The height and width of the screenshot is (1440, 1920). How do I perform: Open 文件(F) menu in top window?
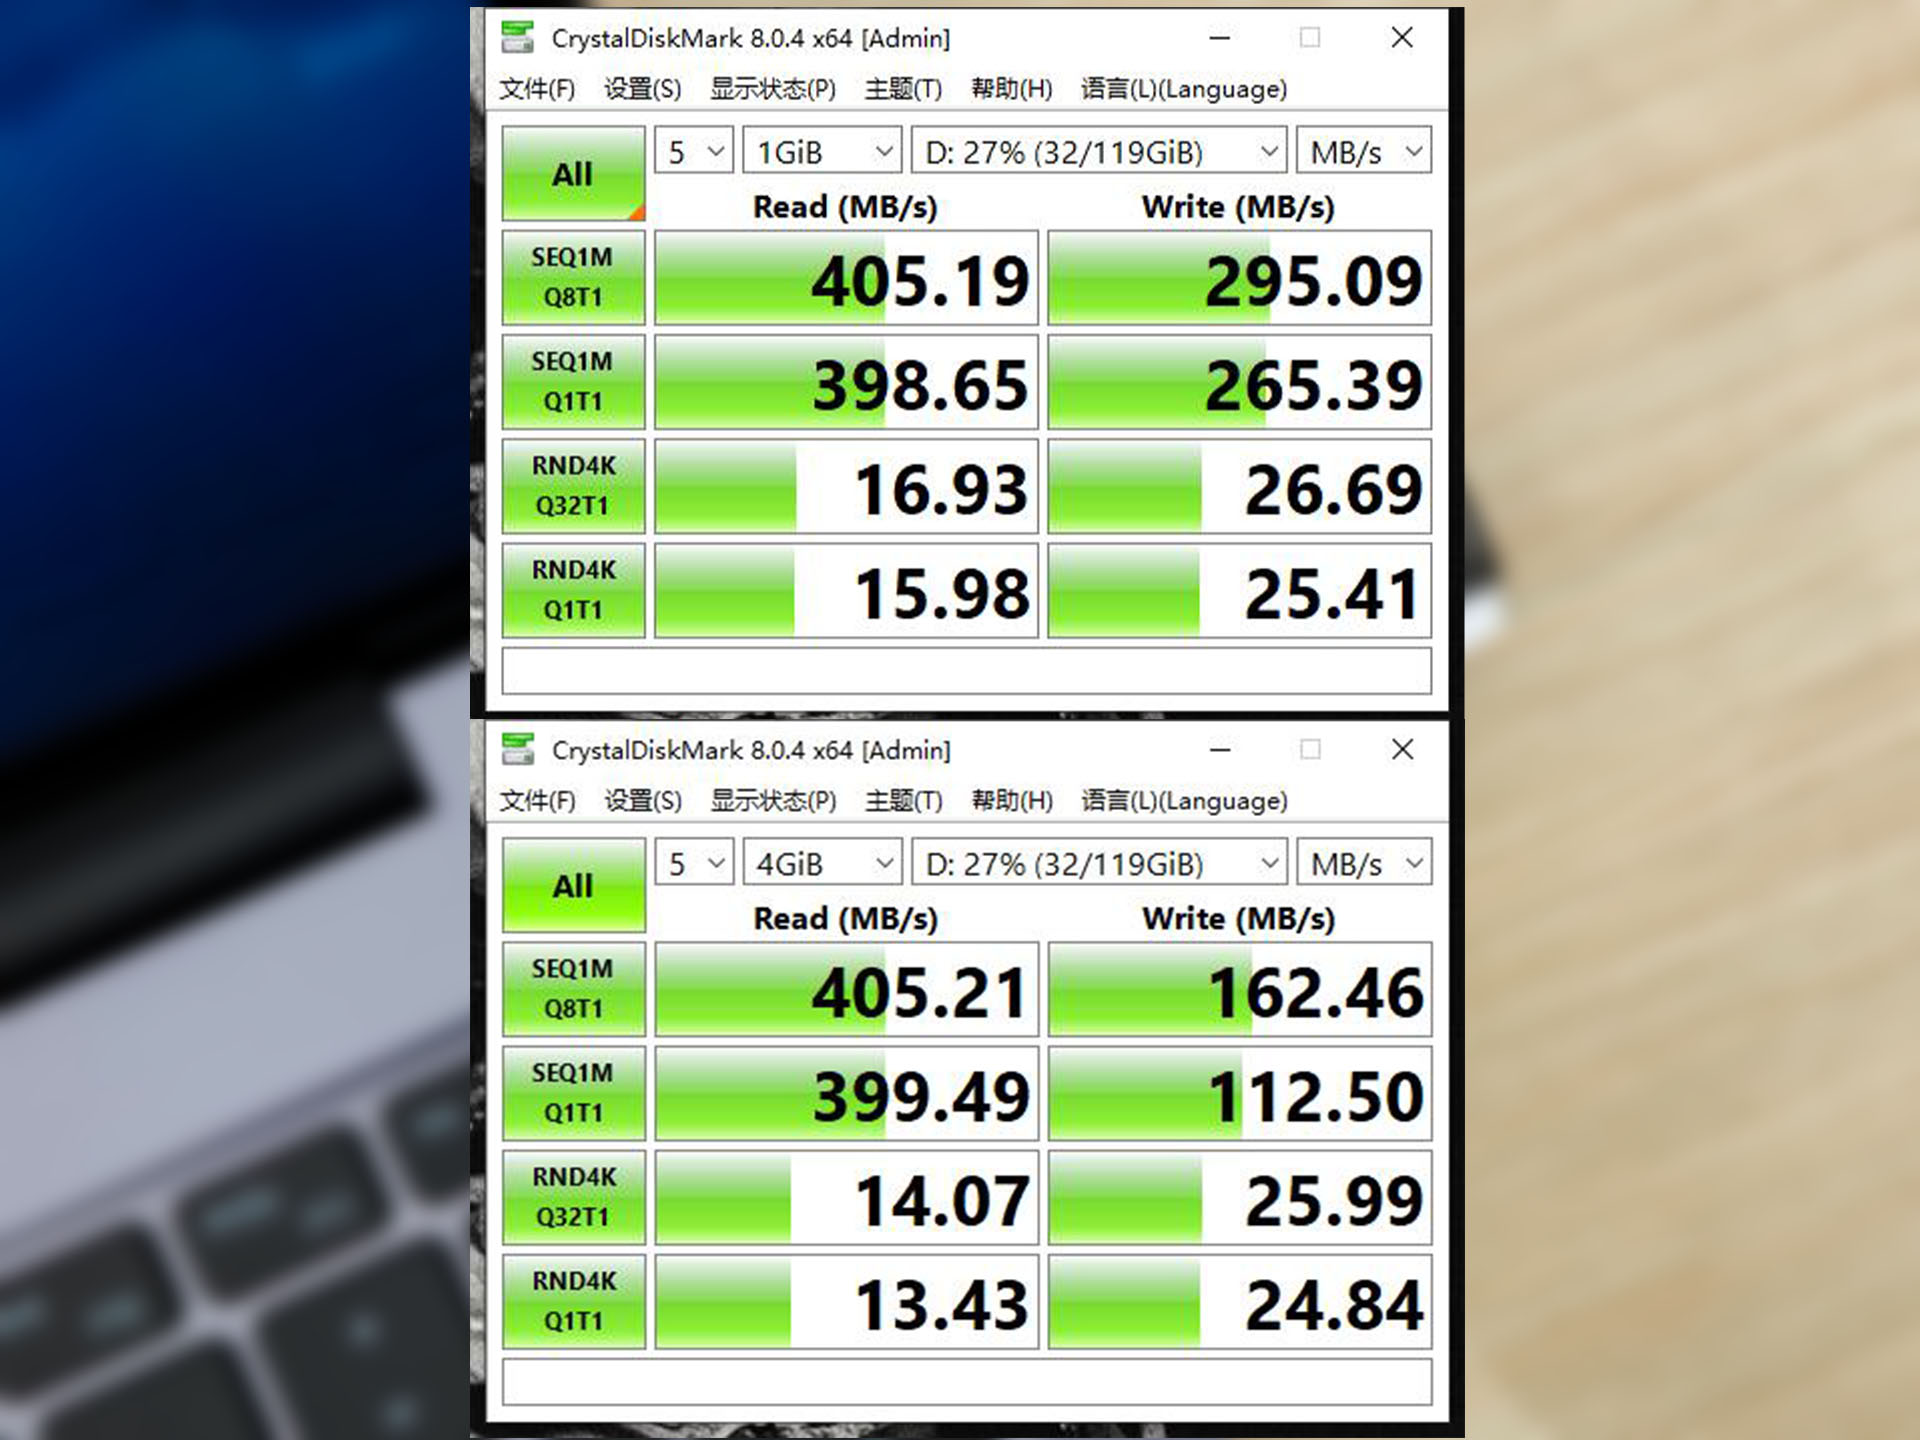pyautogui.click(x=537, y=89)
